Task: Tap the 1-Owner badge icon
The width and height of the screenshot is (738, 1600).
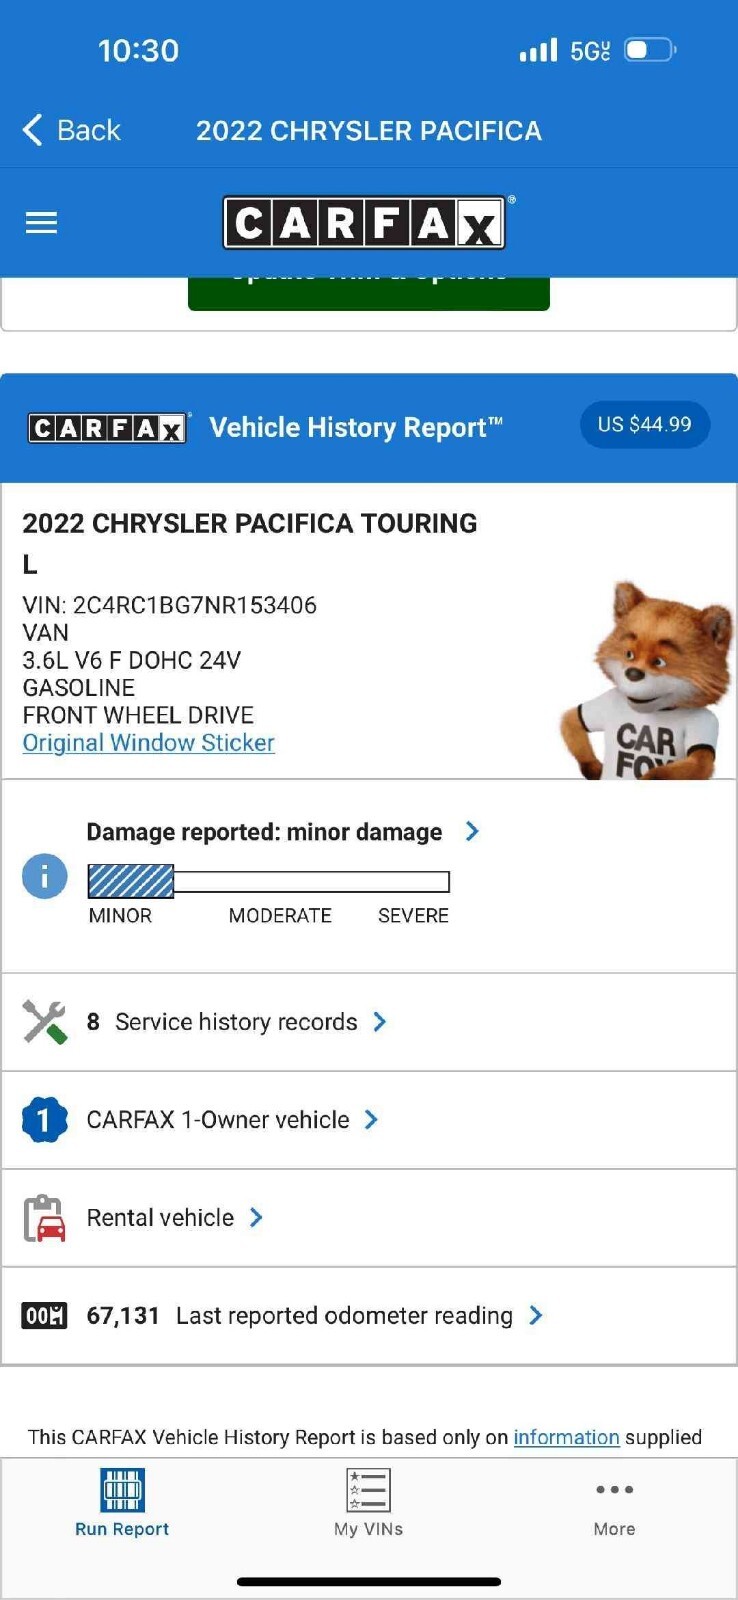Action: tap(45, 1120)
